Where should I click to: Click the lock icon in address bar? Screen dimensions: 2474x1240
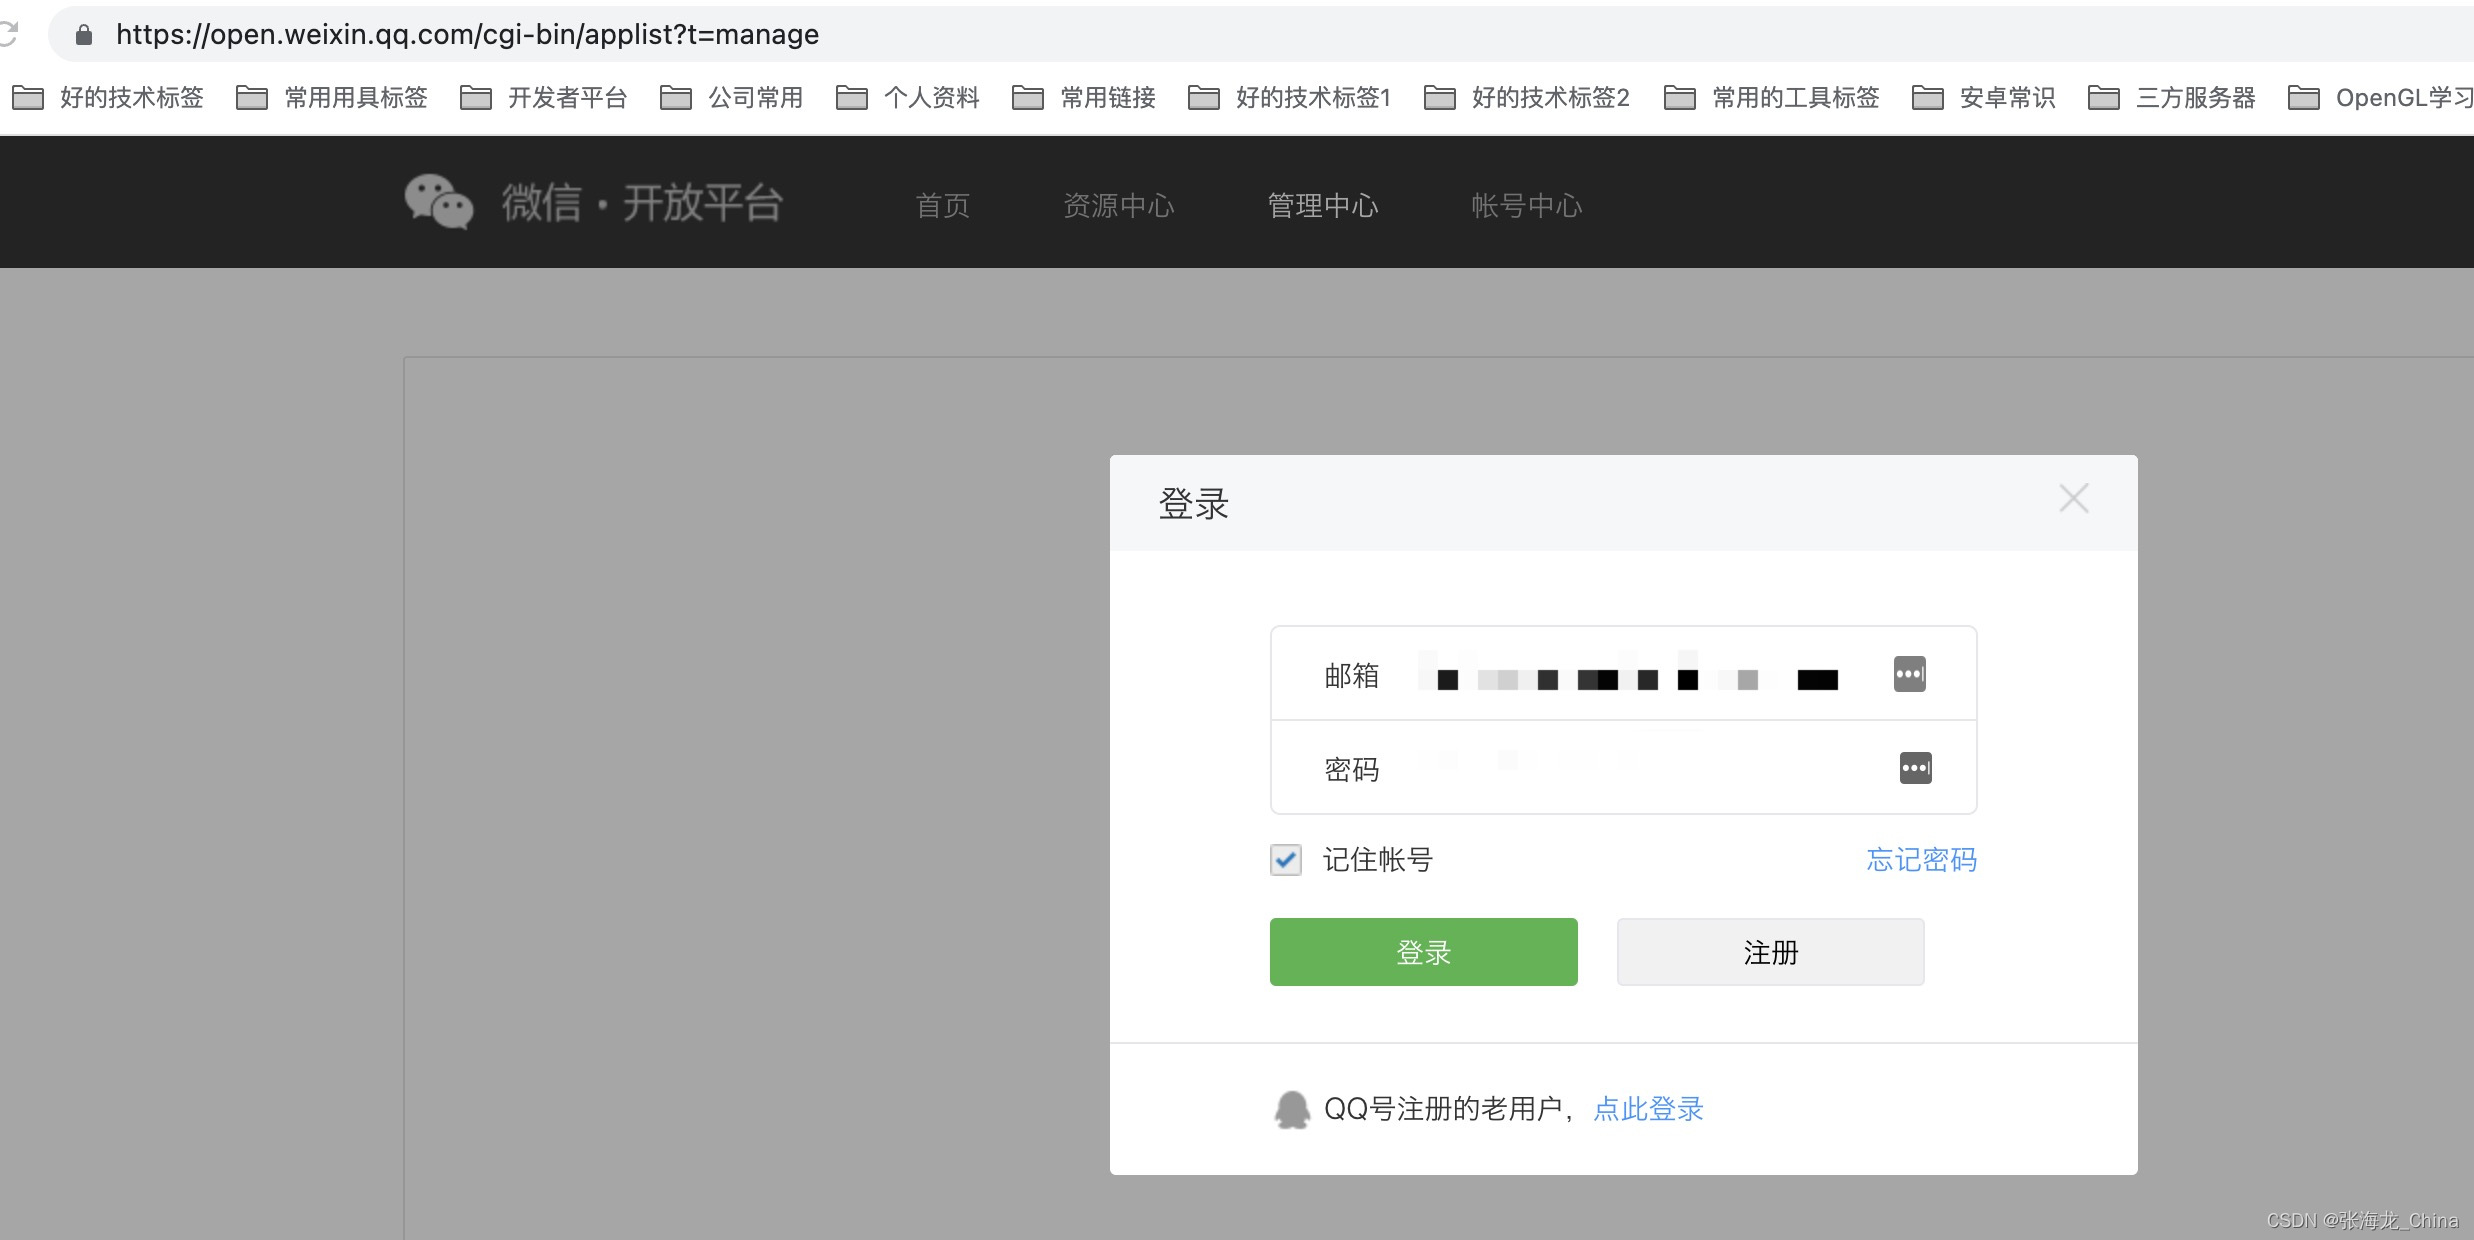pos(84,35)
